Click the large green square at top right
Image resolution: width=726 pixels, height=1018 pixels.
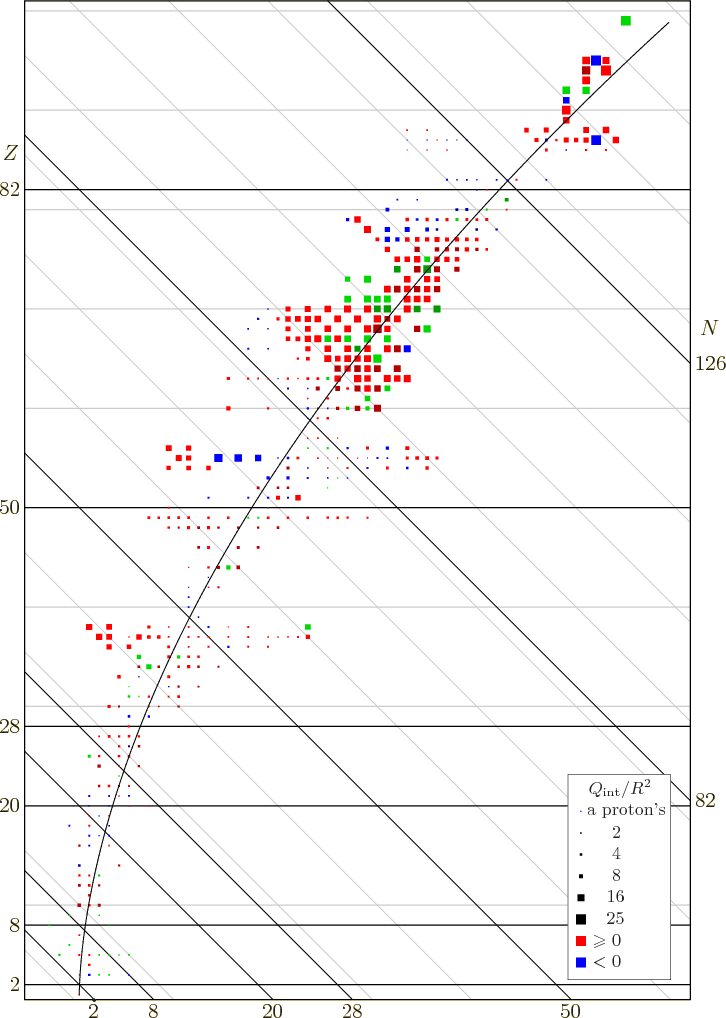click(626, 21)
